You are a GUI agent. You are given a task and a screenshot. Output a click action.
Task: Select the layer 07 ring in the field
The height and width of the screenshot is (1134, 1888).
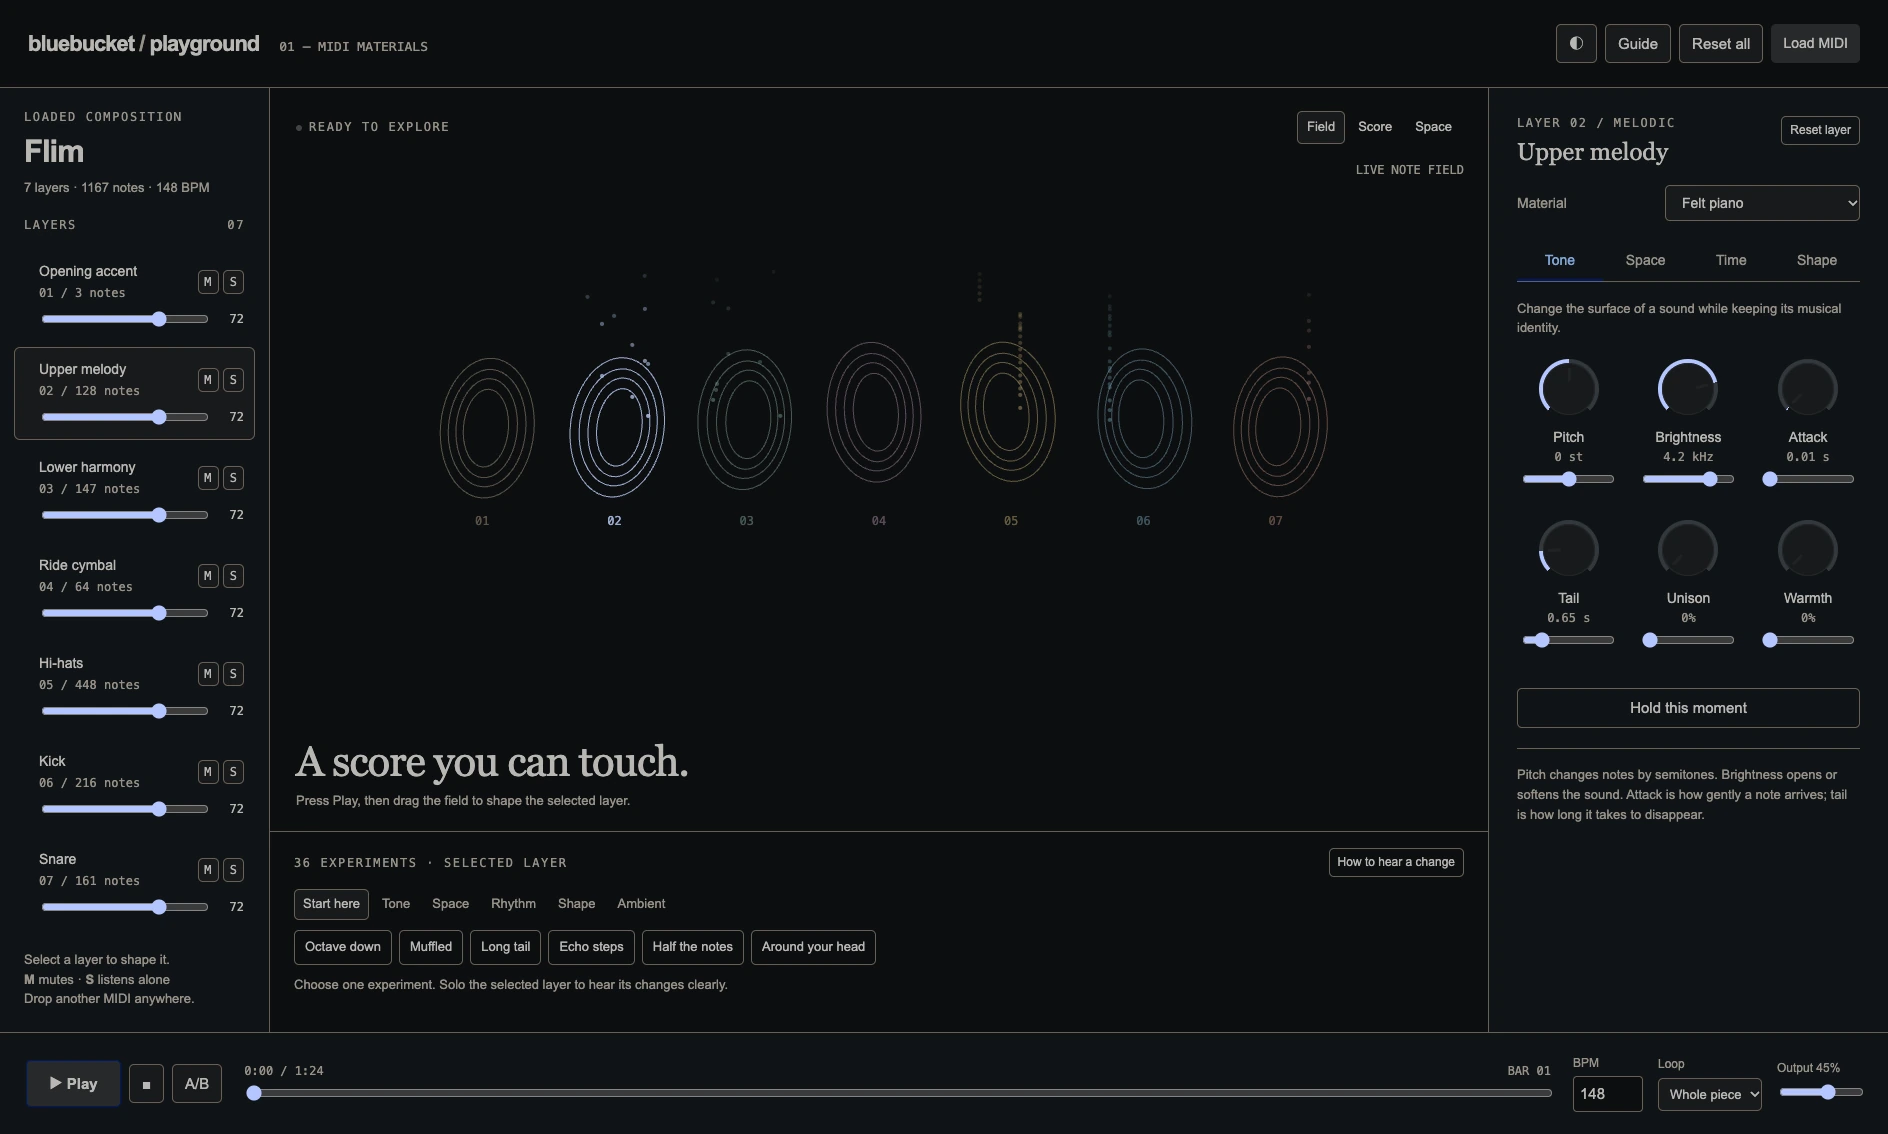pyautogui.click(x=1280, y=426)
